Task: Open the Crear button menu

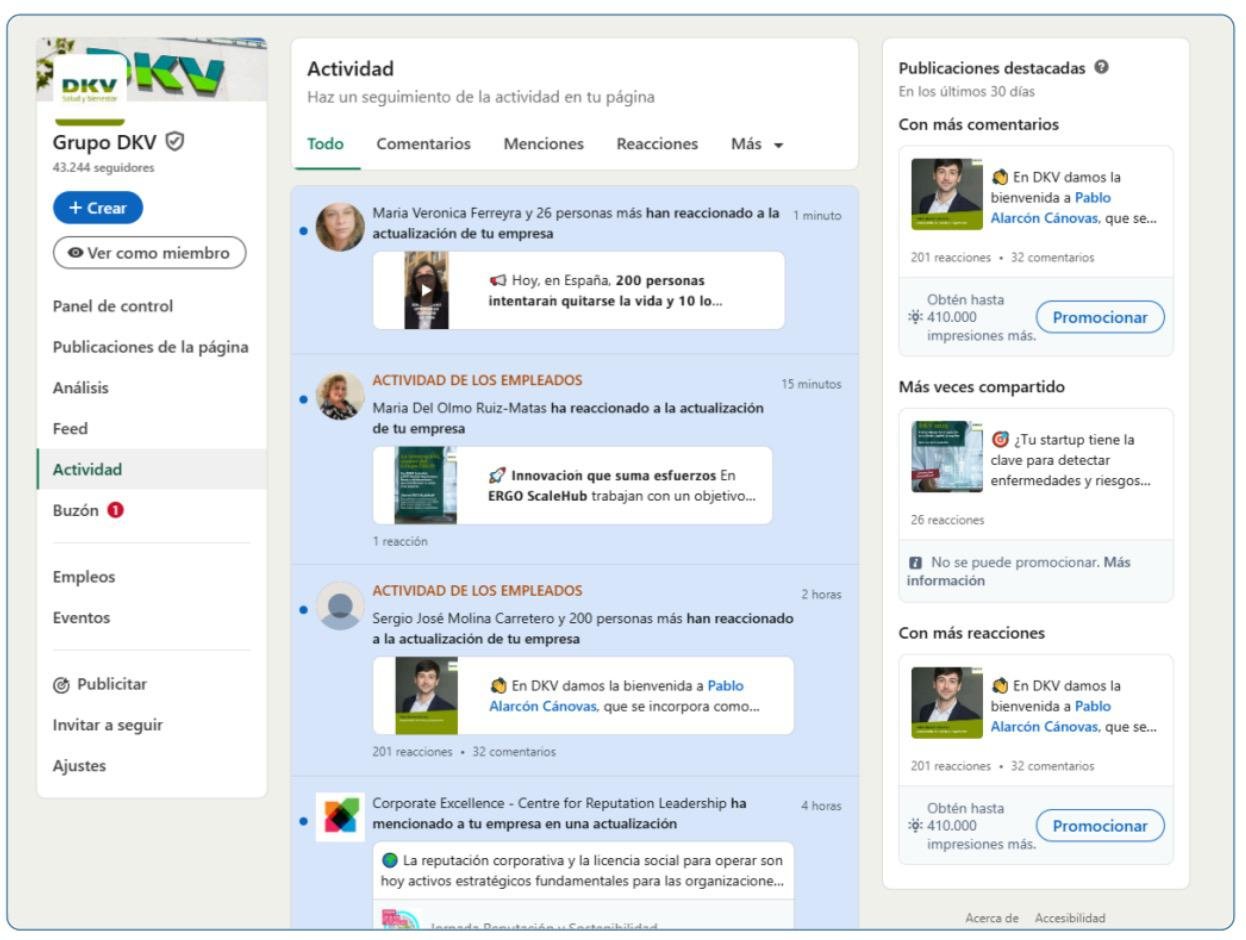Action: click(x=98, y=208)
